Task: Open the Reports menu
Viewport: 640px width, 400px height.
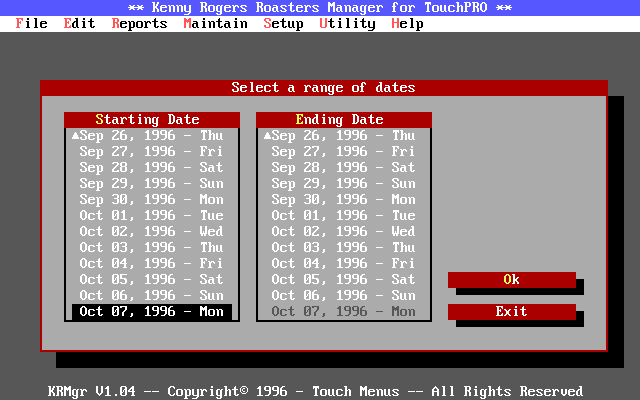Action: pos(140,24)
